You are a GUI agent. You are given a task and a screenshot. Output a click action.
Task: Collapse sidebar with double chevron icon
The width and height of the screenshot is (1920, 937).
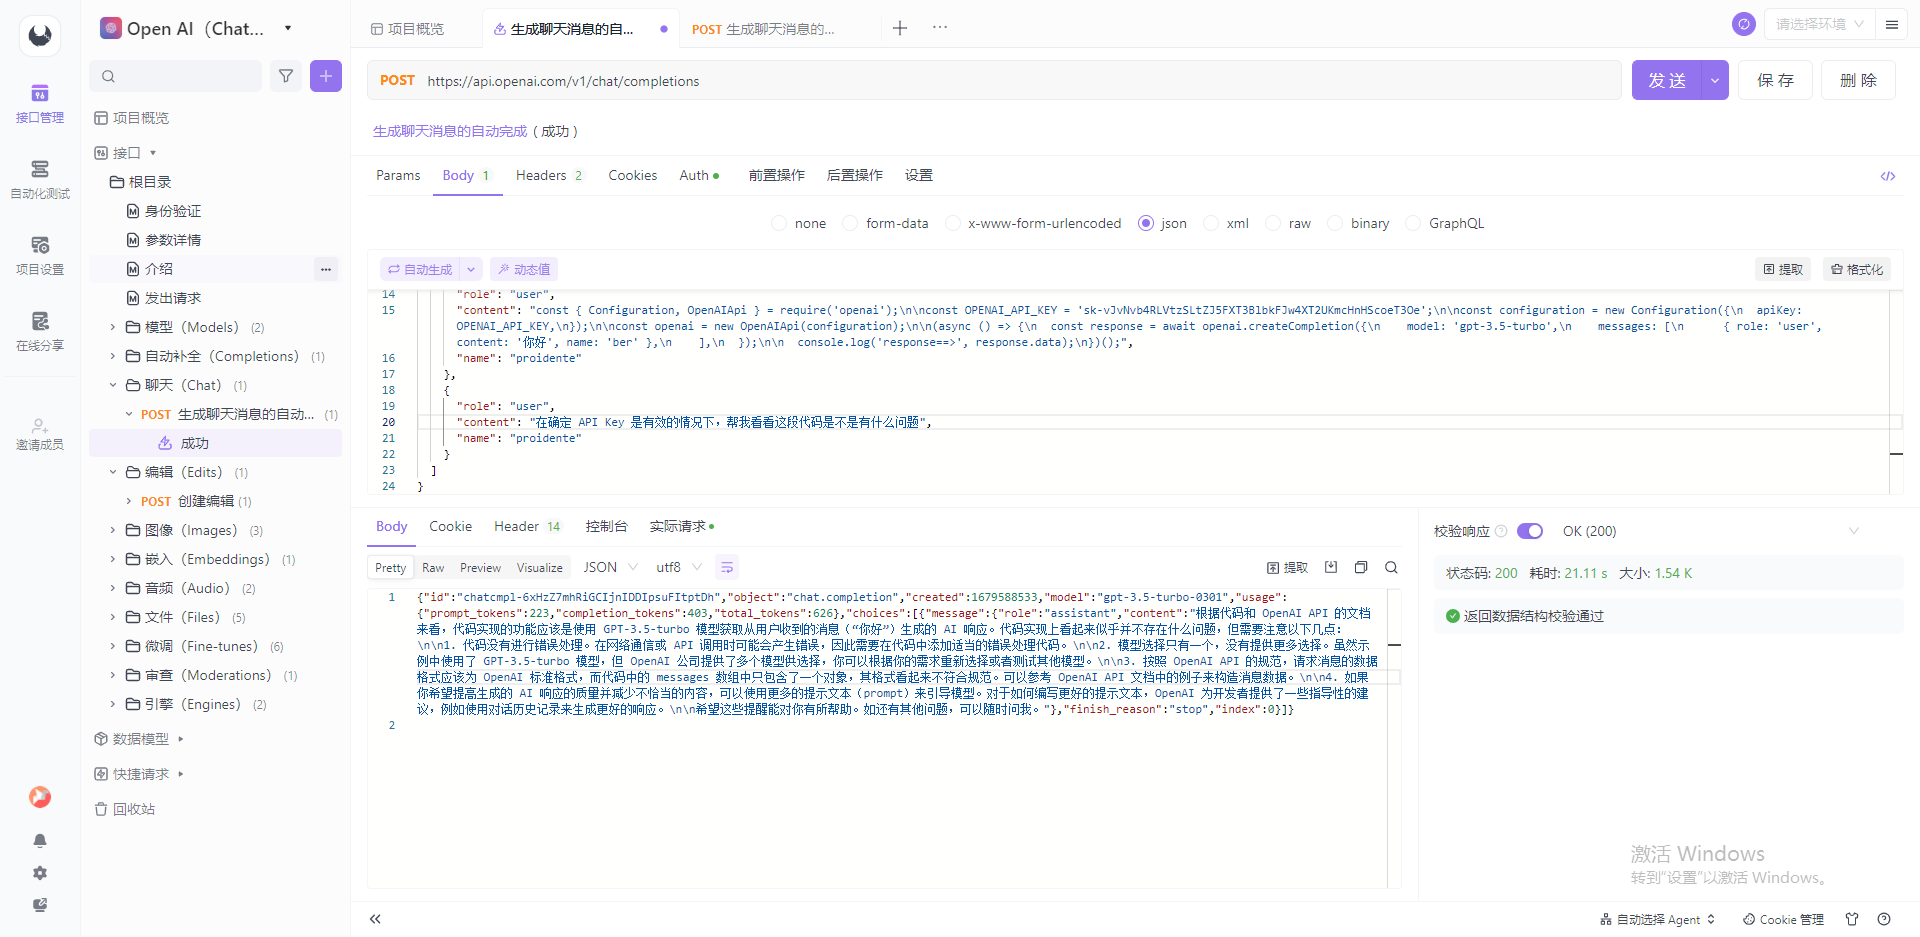click(x=376, y=919)
